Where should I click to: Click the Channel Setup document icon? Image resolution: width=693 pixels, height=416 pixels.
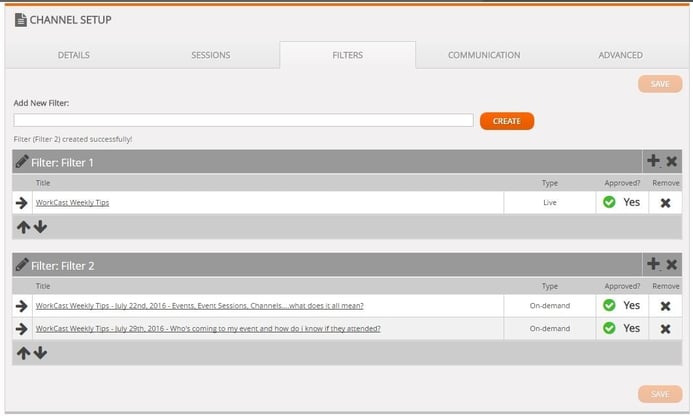pos(20,20)
